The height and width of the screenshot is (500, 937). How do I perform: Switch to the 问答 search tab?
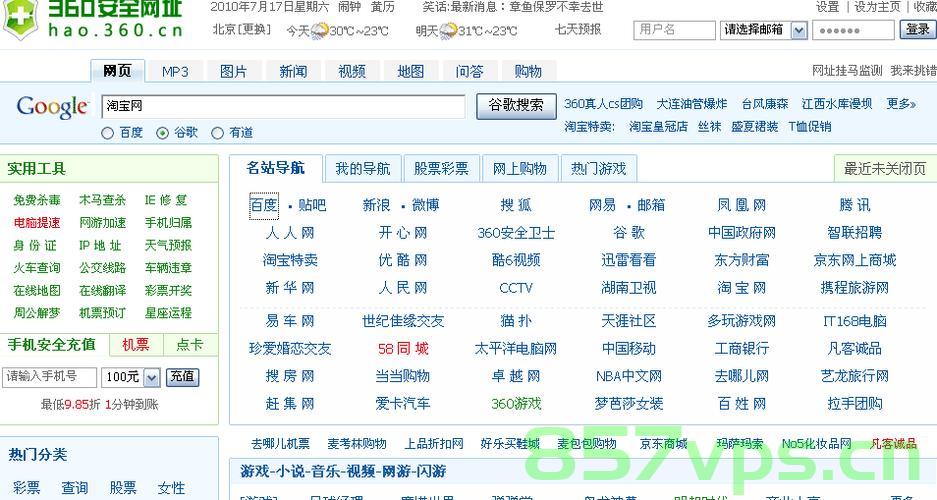click(x=469, y=72)
